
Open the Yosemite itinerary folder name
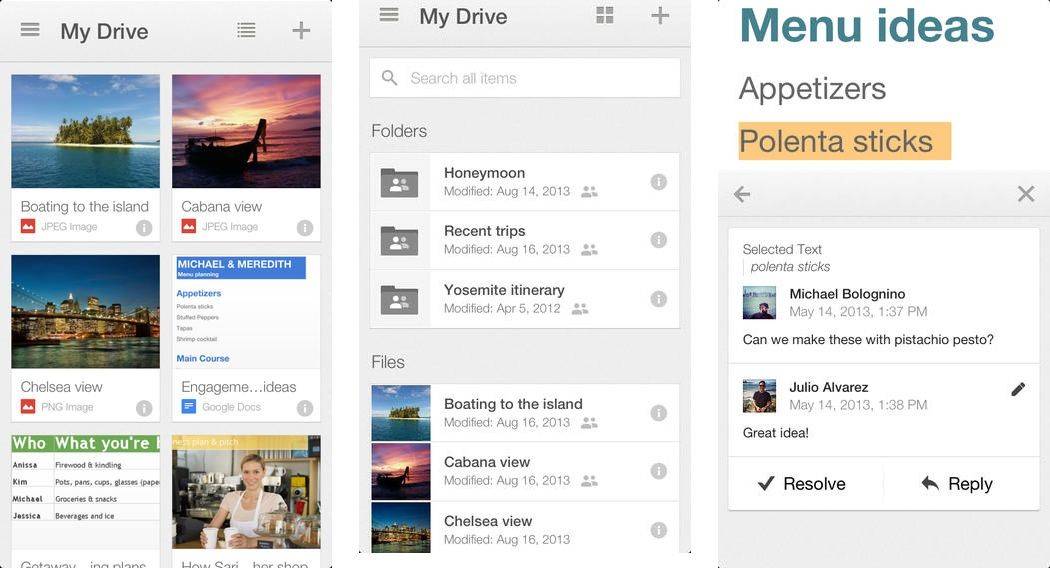tap(504, 290)
